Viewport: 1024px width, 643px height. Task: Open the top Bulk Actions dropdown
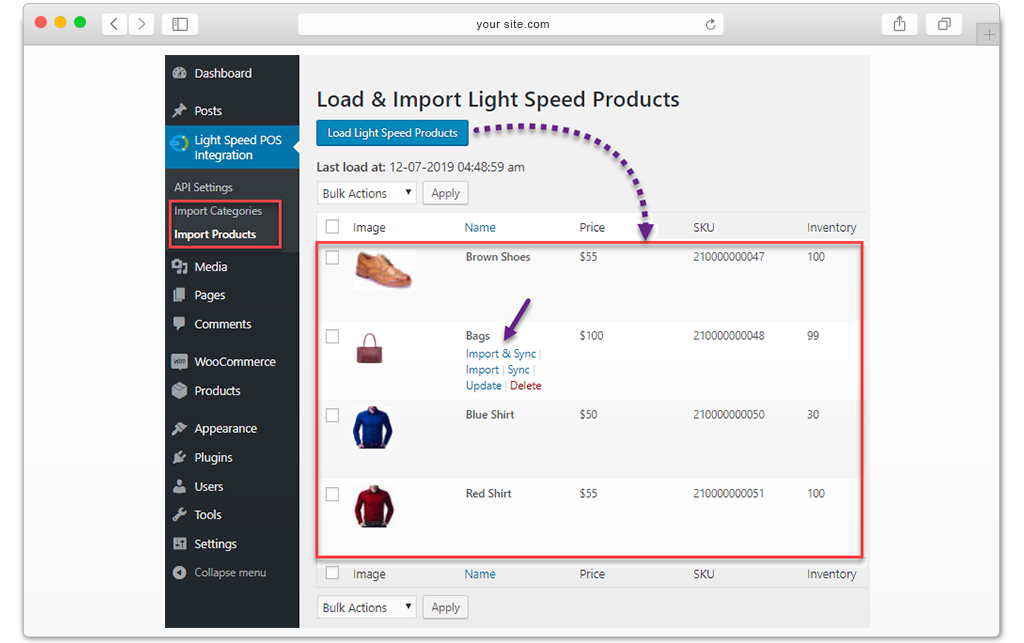click(x=367, y=193)
